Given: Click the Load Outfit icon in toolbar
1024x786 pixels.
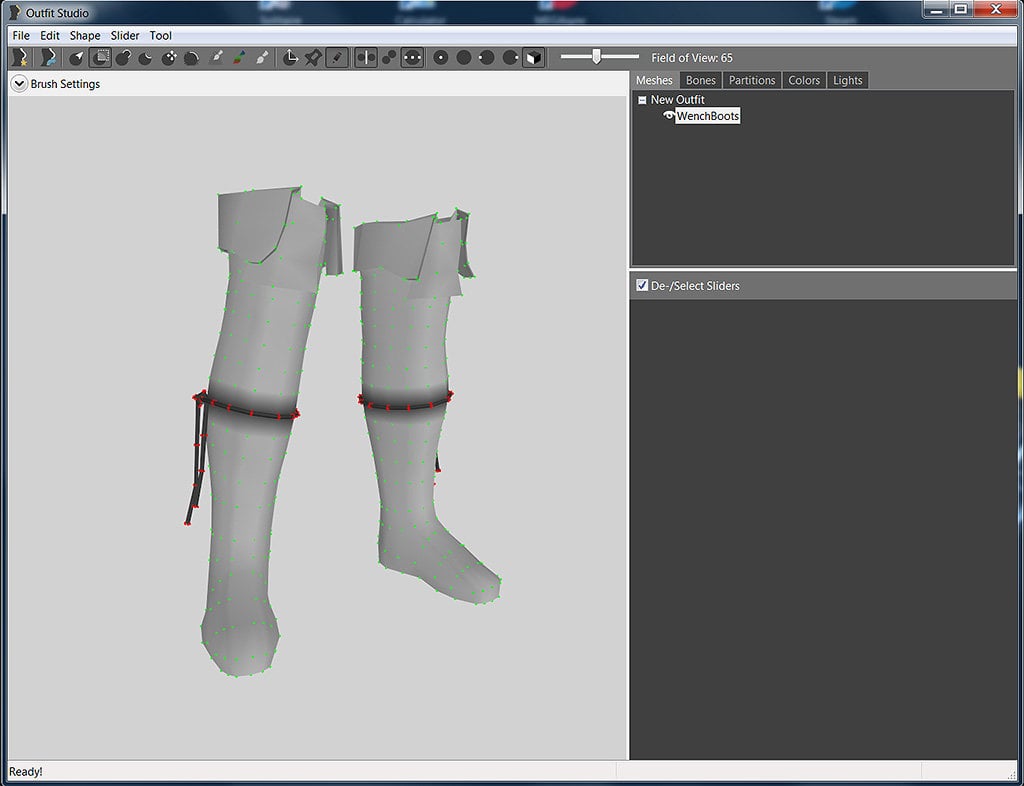Looking at the screenshot, I should [x=48, y=57].
